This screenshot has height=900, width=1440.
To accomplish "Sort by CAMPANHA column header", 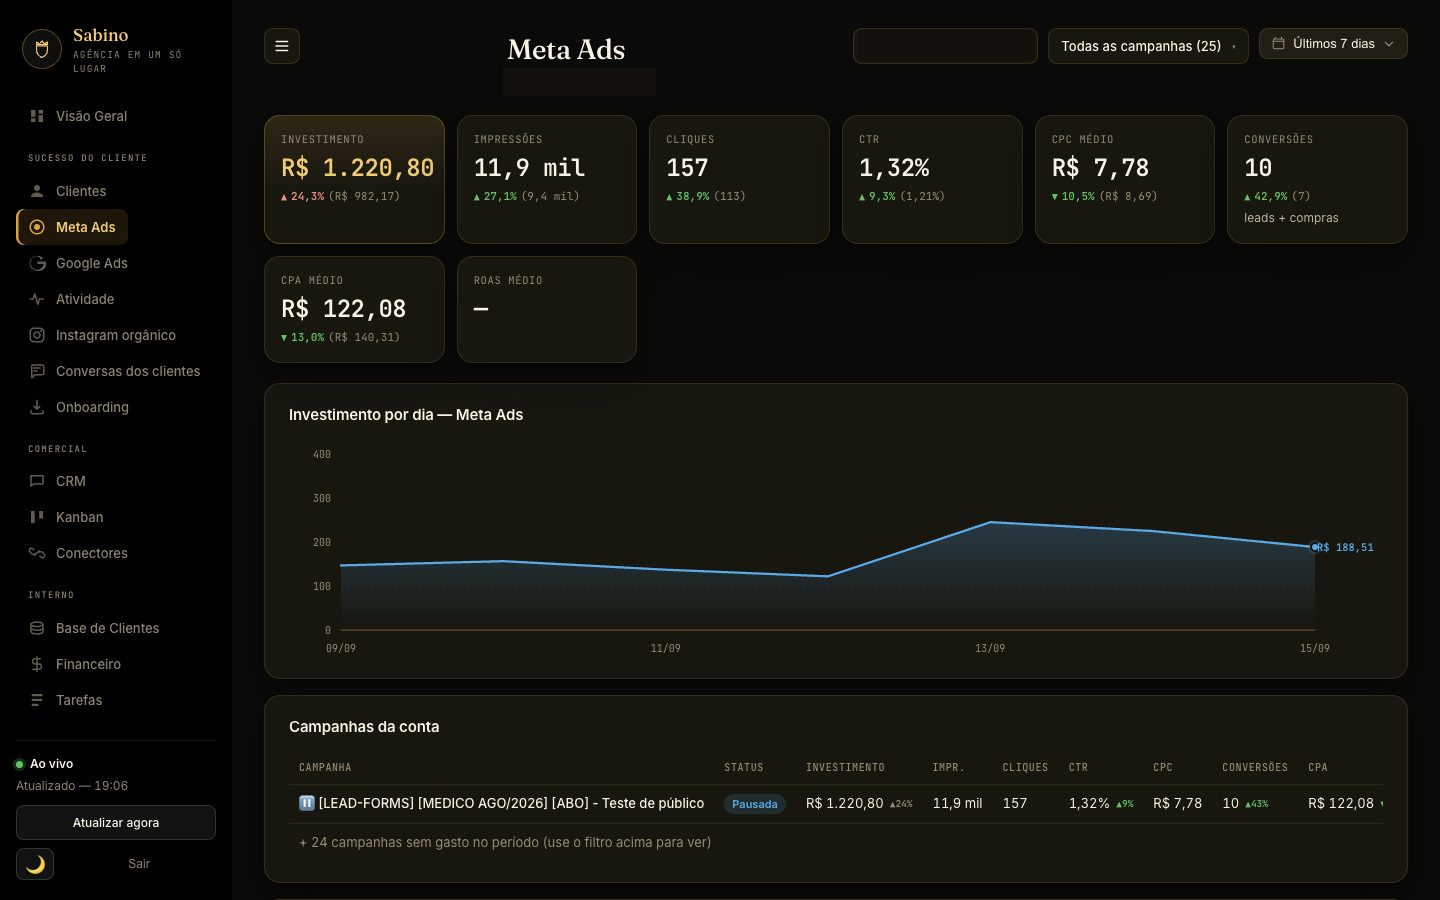I will [x=325, y=767].
